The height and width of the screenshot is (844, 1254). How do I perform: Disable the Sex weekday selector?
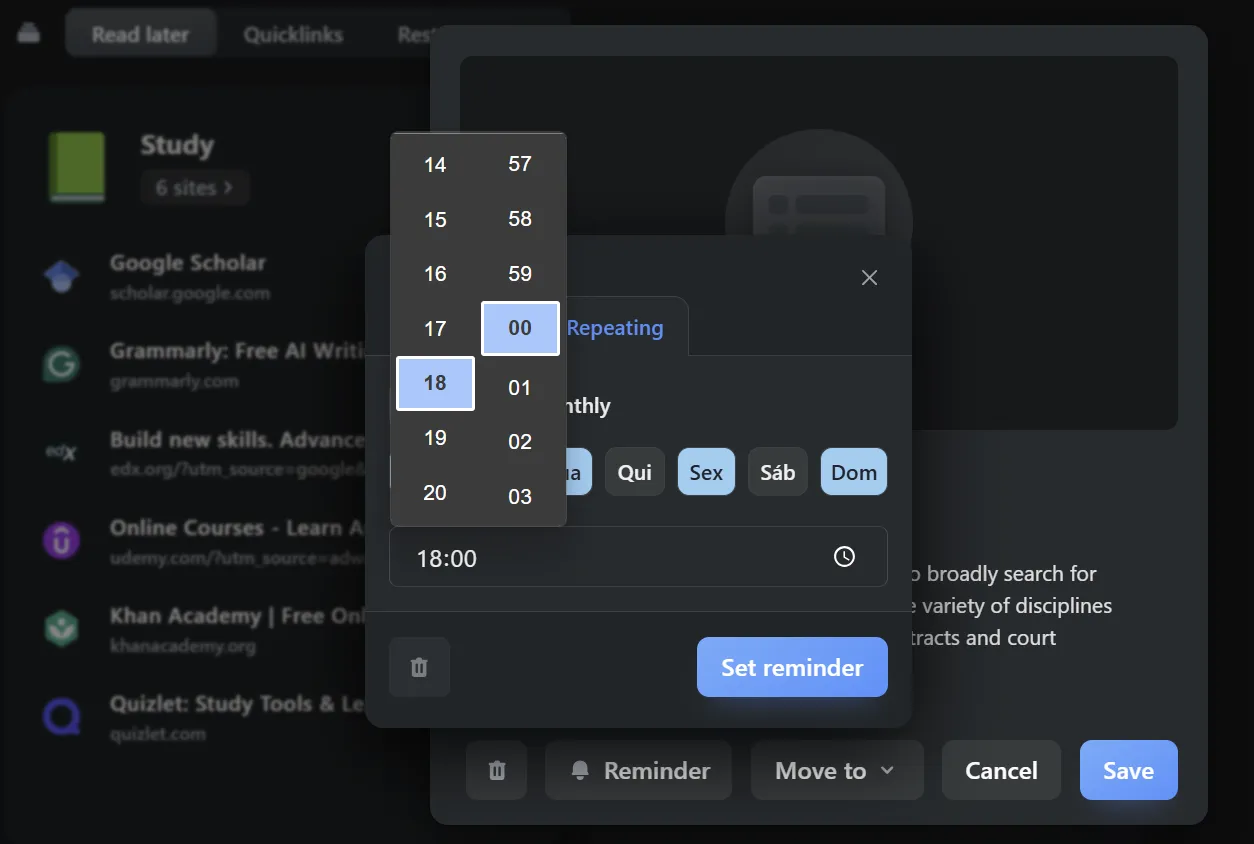click(x=706, y=471)
